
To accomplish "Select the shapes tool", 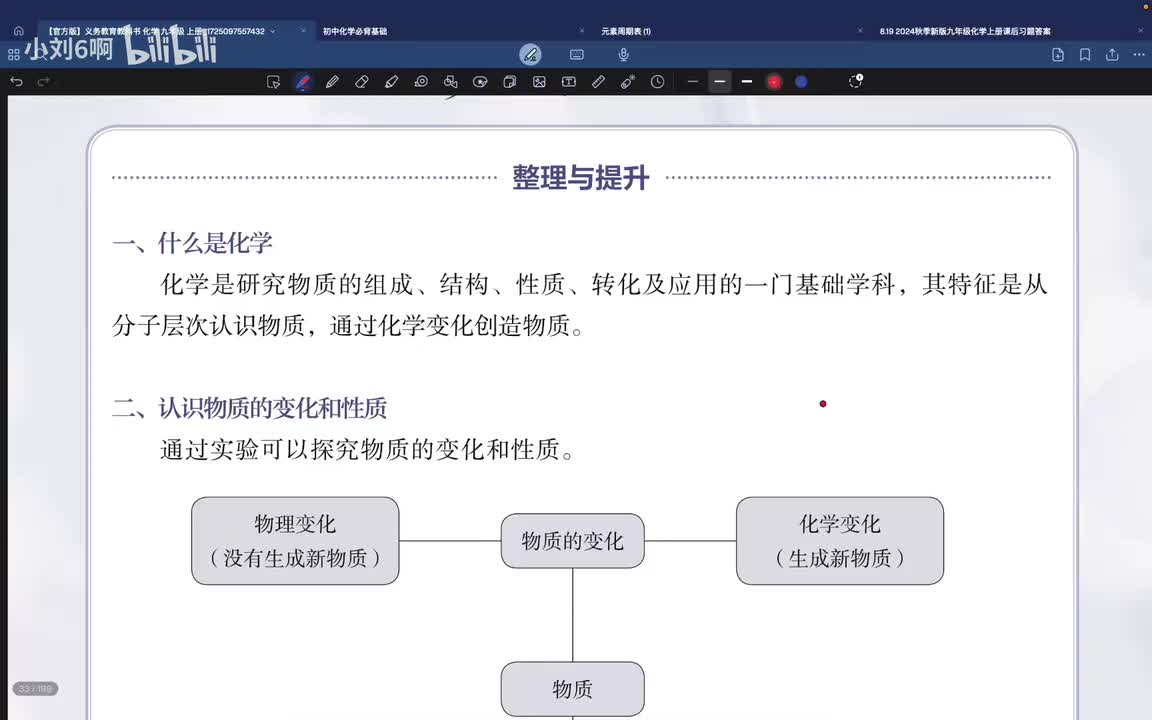I will point(450,82).
